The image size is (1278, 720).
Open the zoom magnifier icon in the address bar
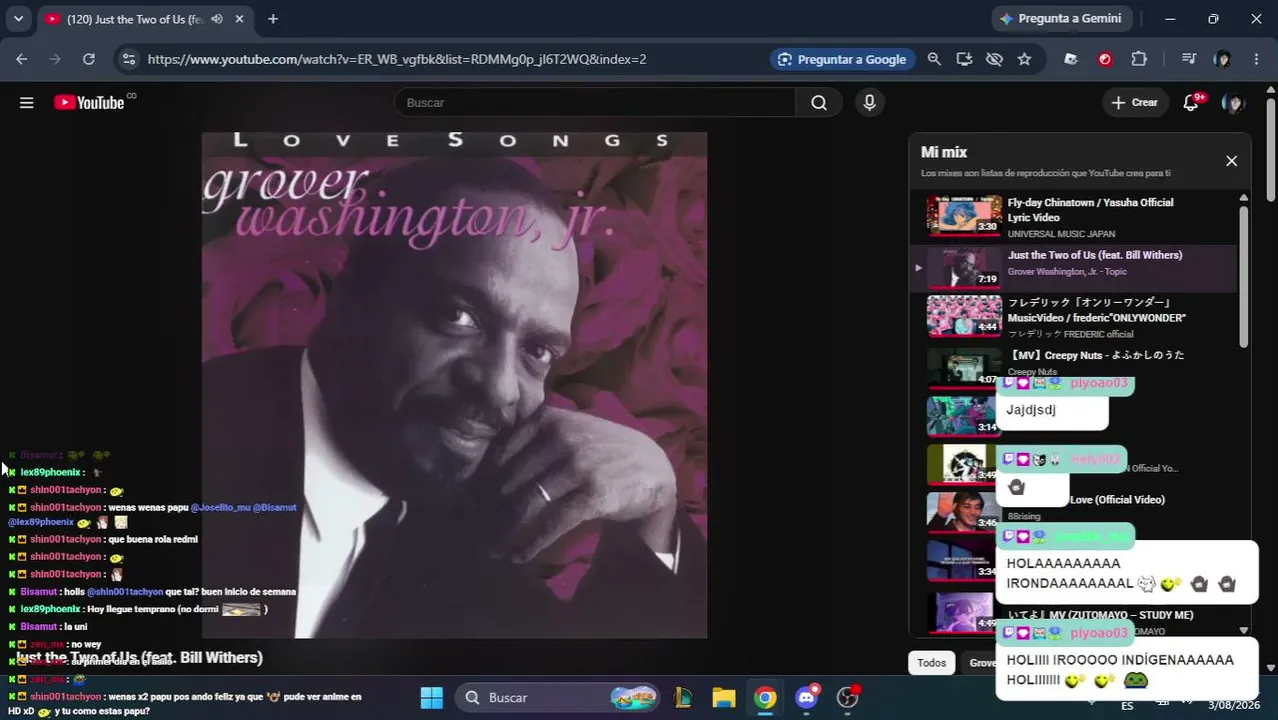(x=934, y=59)
